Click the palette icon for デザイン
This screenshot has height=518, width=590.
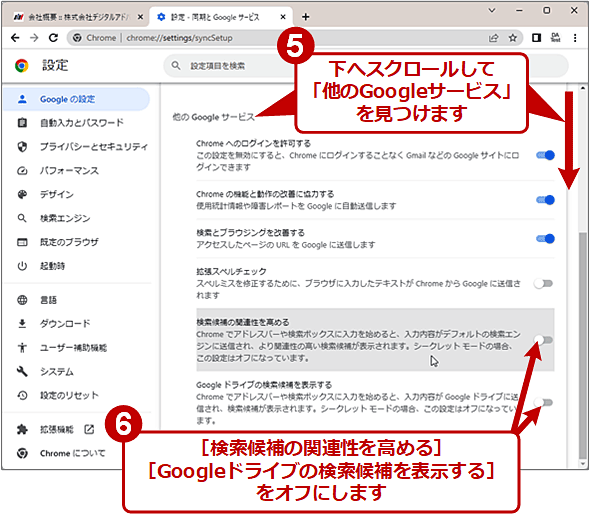coord(22,194)
